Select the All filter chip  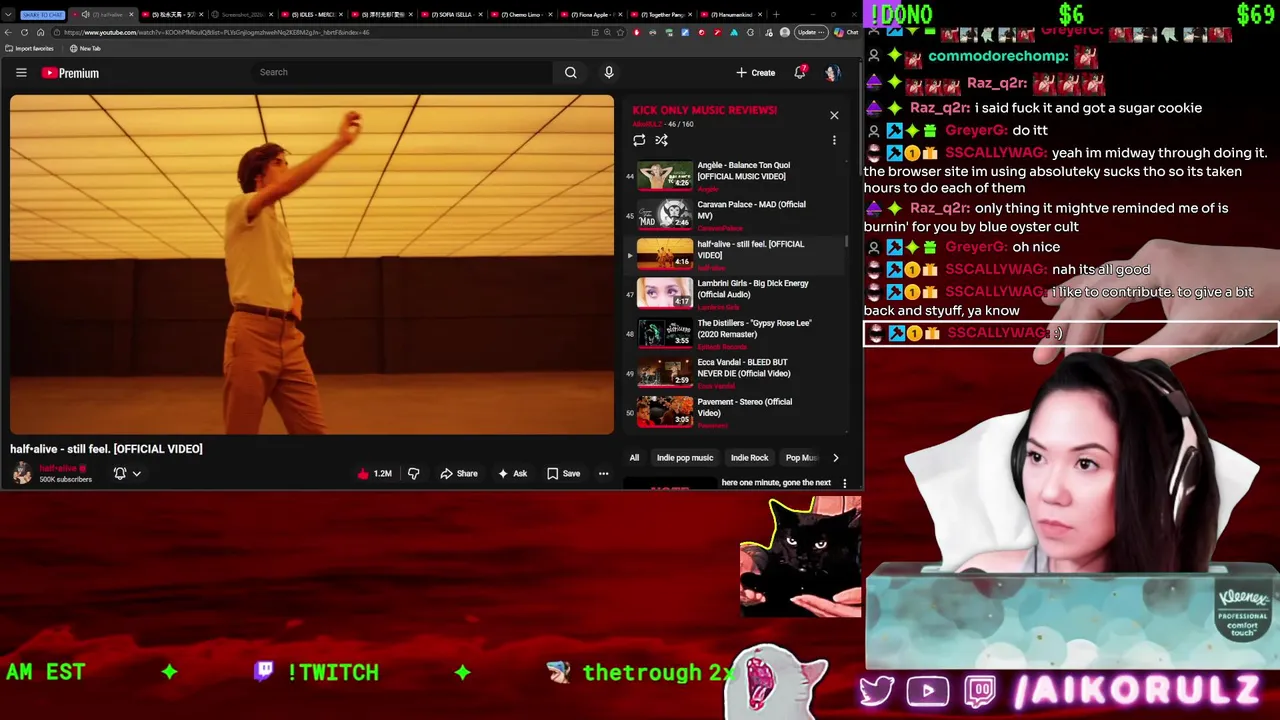pyautogui.click(x=634, y=457)
